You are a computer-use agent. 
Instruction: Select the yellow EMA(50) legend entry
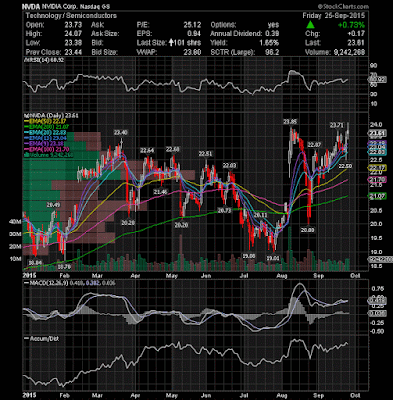pos(46,121)
